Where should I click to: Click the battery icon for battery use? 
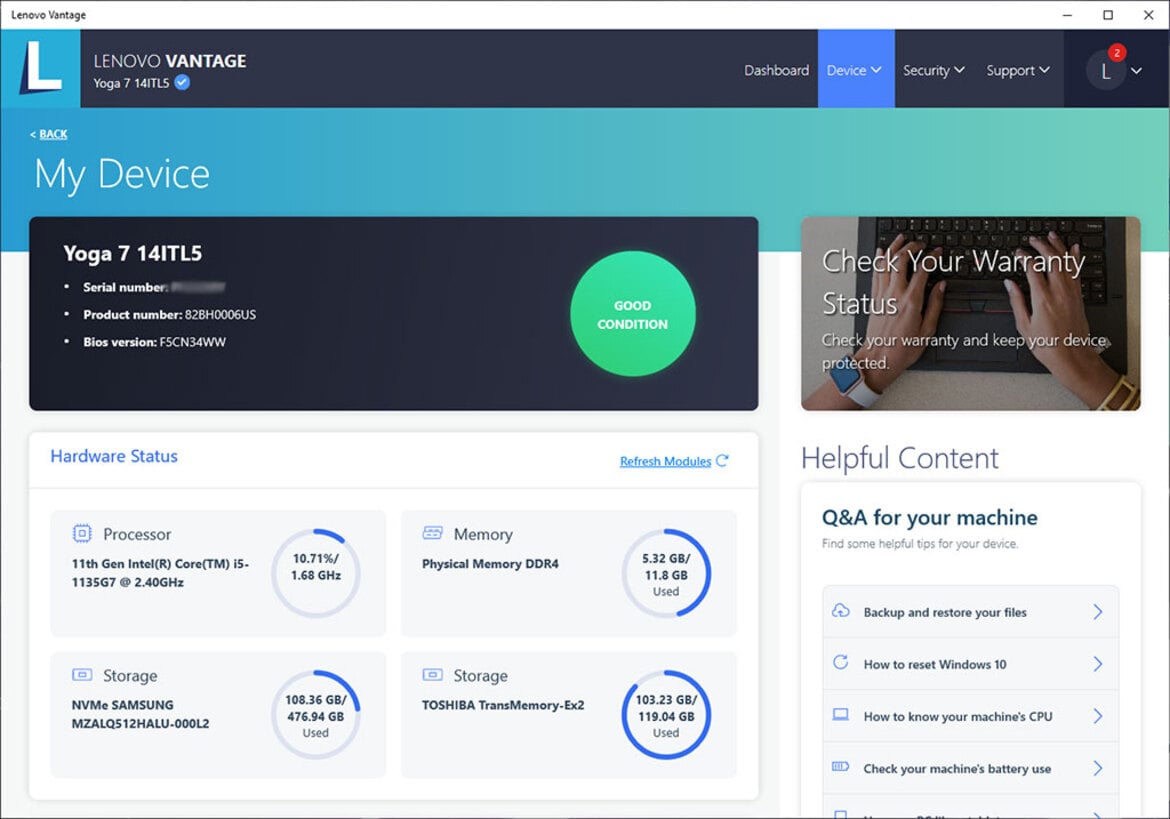click(841, 767)
